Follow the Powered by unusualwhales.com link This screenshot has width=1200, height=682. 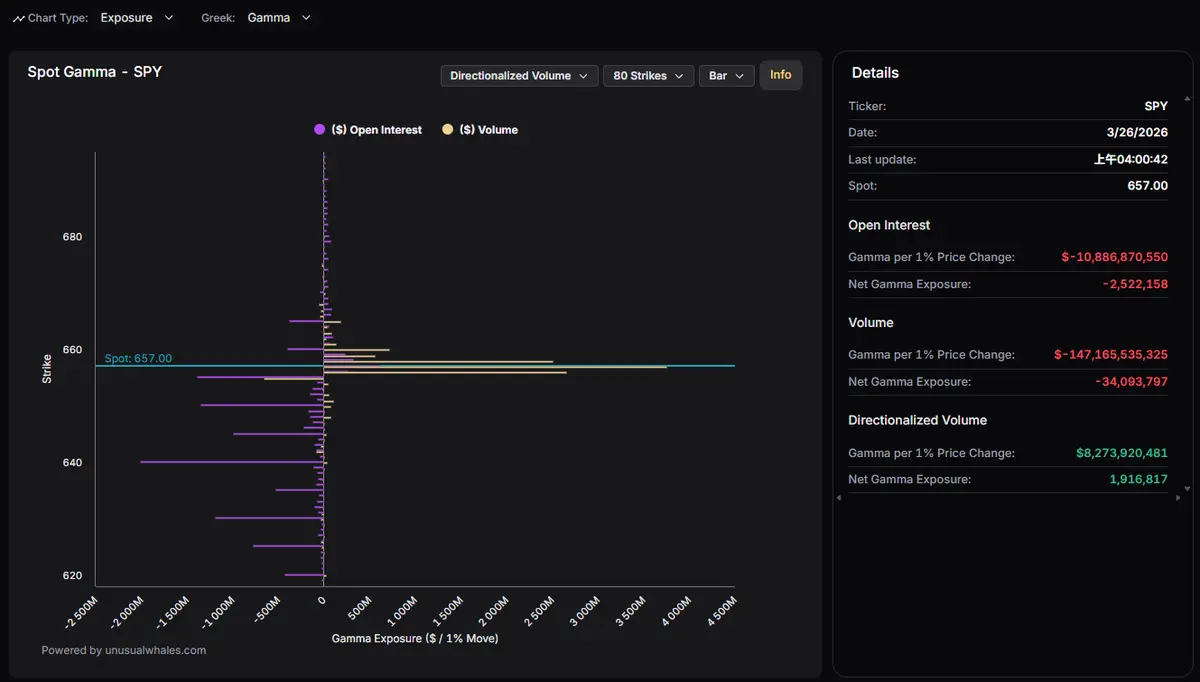coord(124,650)
